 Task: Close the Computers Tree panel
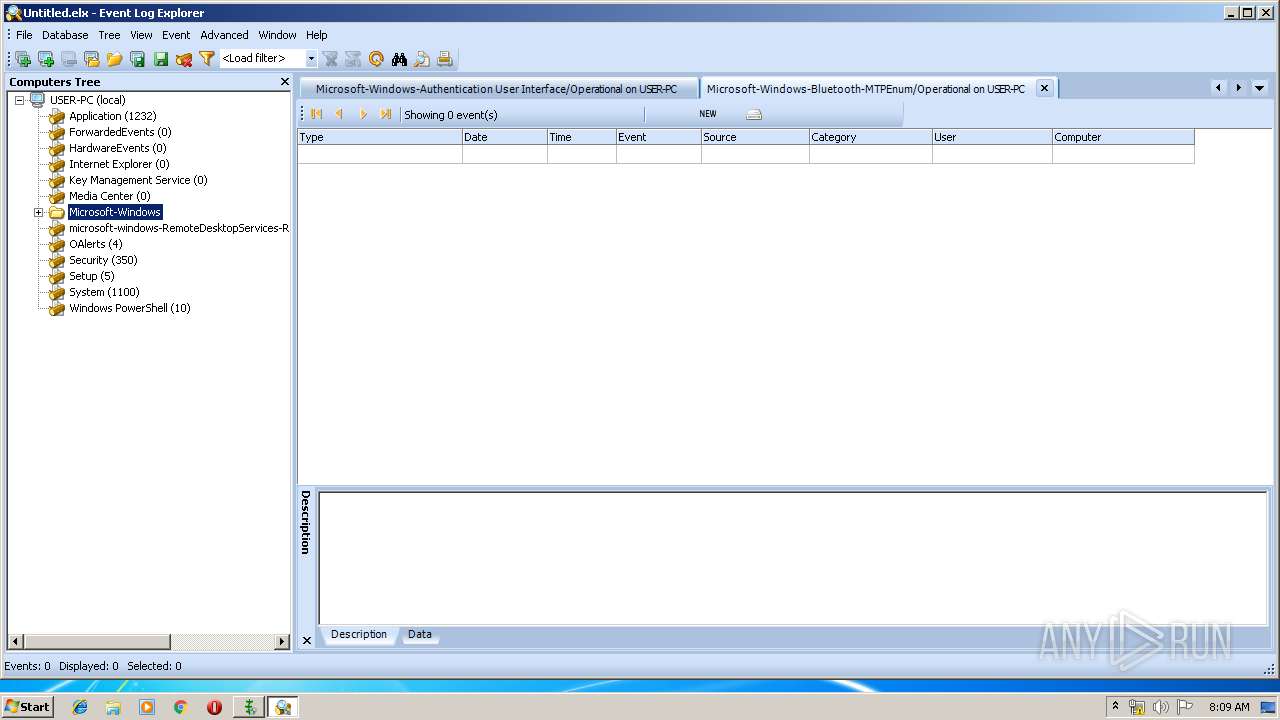[x=284, y=82]
